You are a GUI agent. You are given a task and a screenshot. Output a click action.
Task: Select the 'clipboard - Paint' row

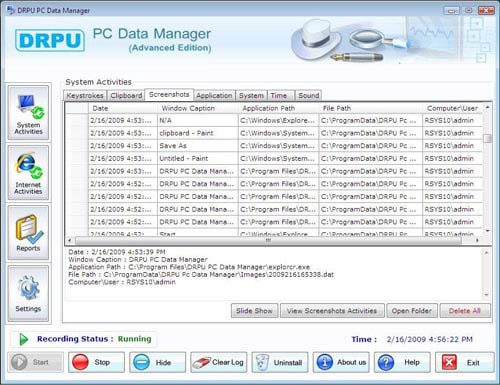(274, 133)
